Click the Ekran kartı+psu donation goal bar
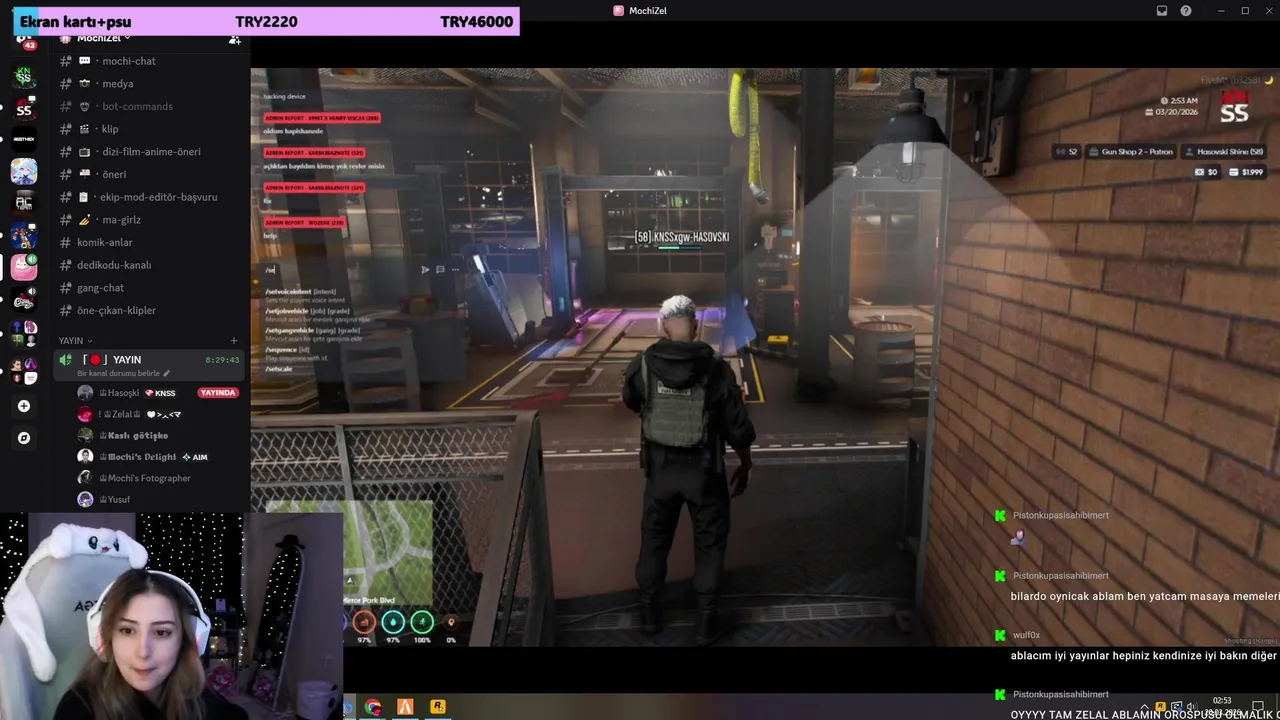Image resolution: width=1280 pixels, height=720 pixels. pyautogui.click(x=266, y=21)
